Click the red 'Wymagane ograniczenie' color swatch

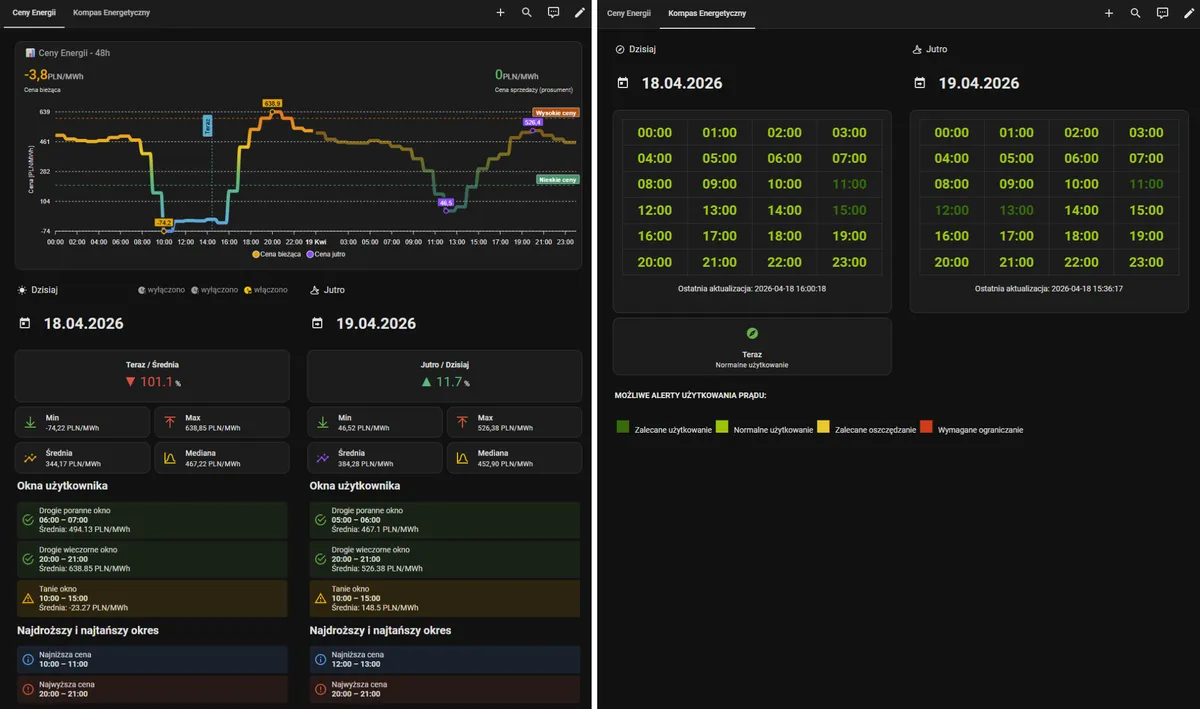[x=926, y=427]
